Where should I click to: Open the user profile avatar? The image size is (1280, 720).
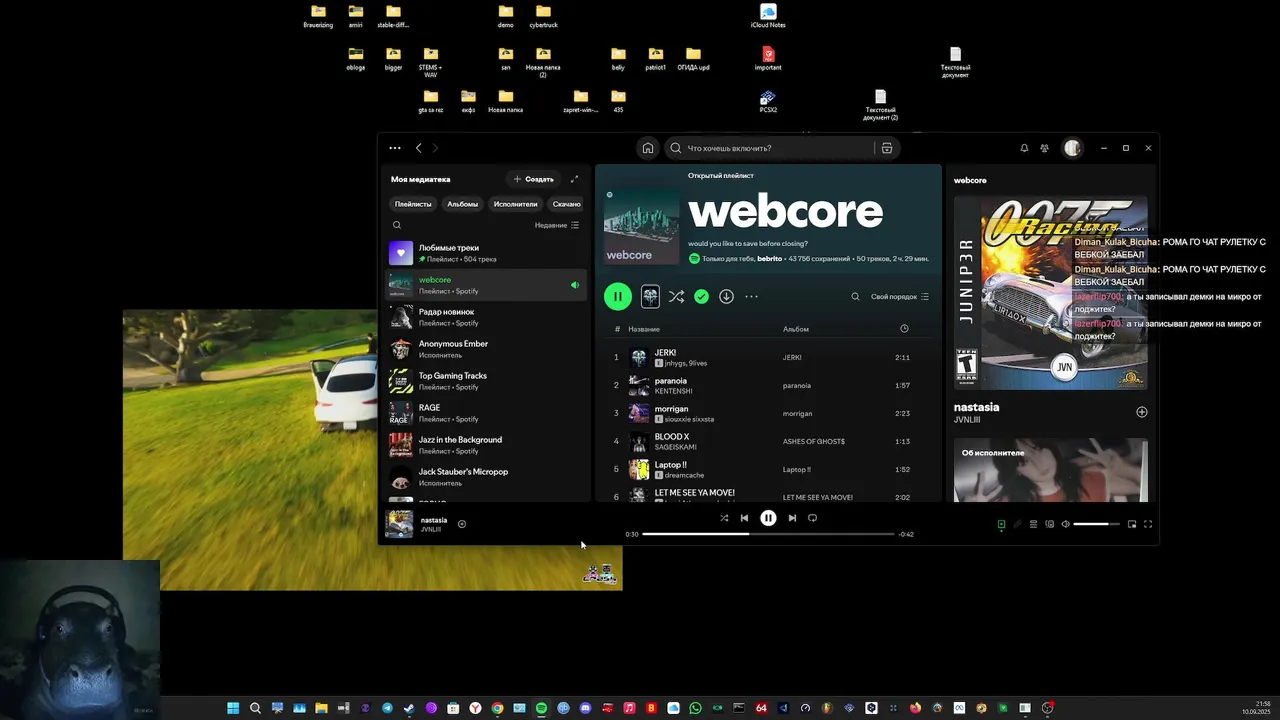click(1072, 148)
